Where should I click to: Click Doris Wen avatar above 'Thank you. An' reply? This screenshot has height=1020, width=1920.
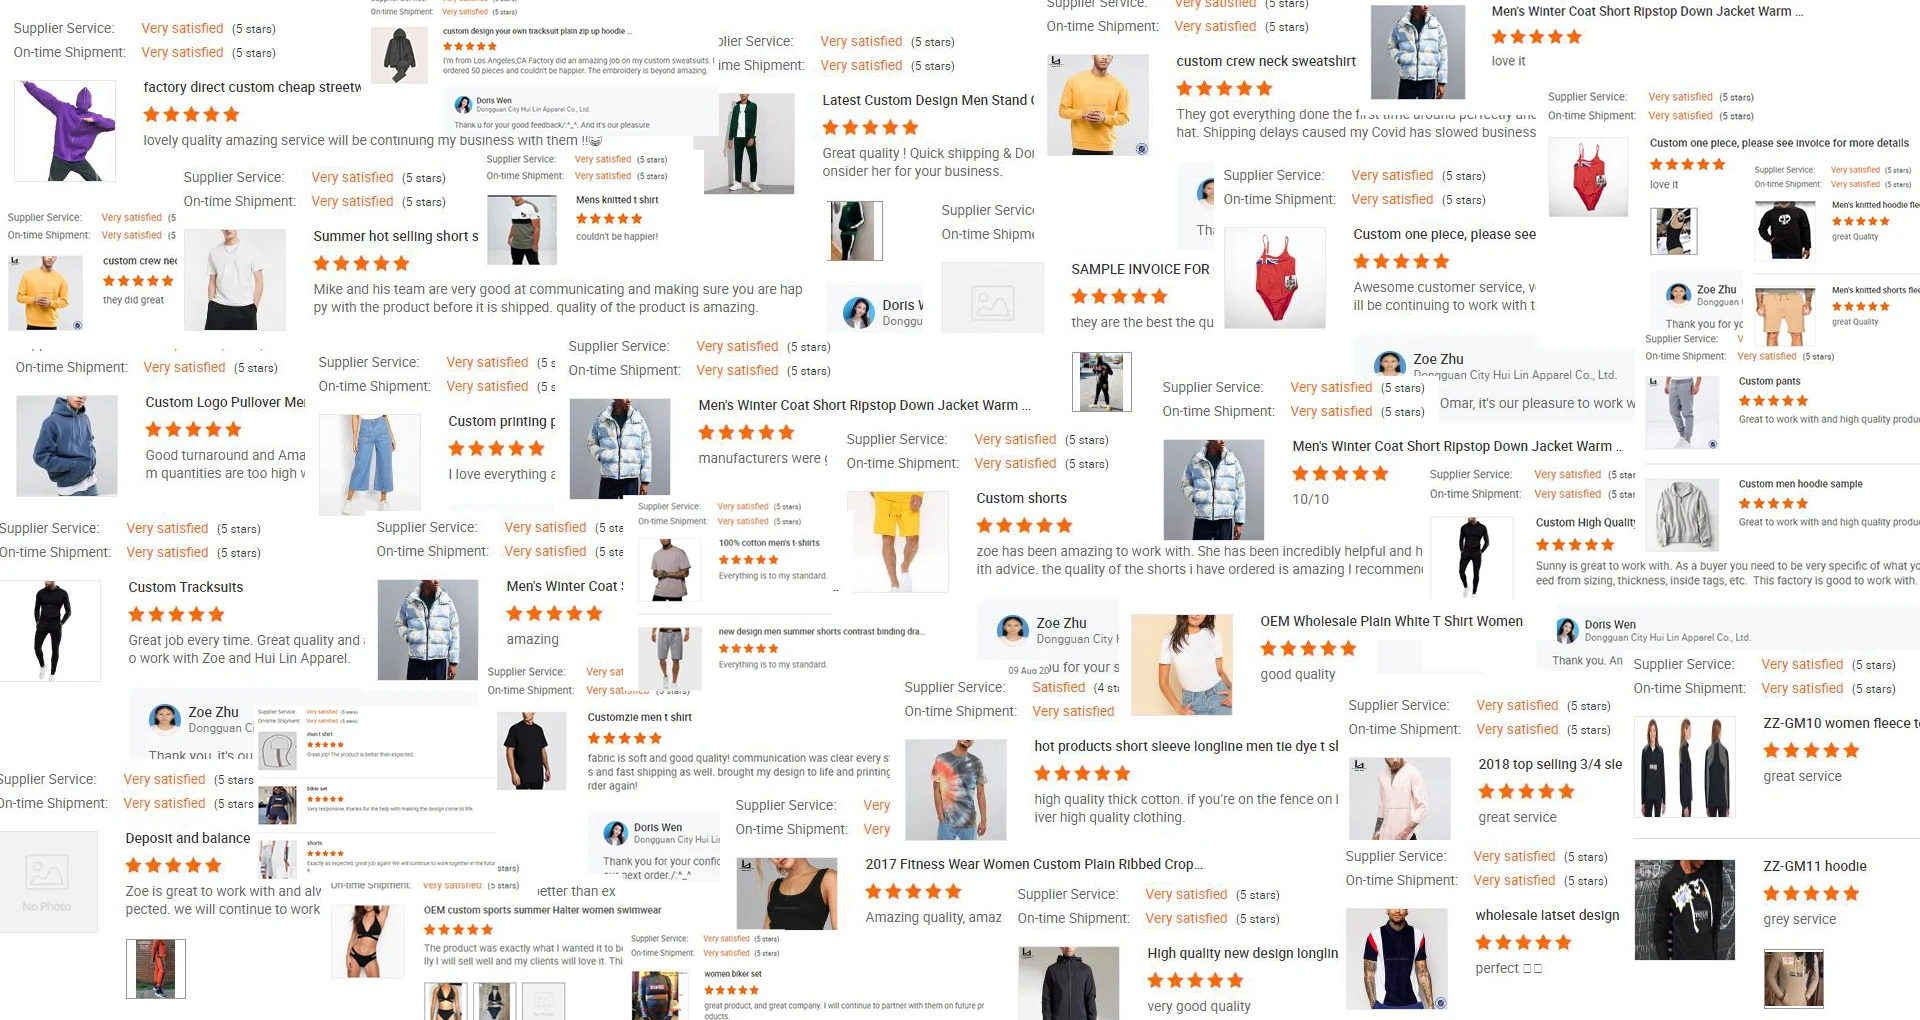click(1568, 630)
